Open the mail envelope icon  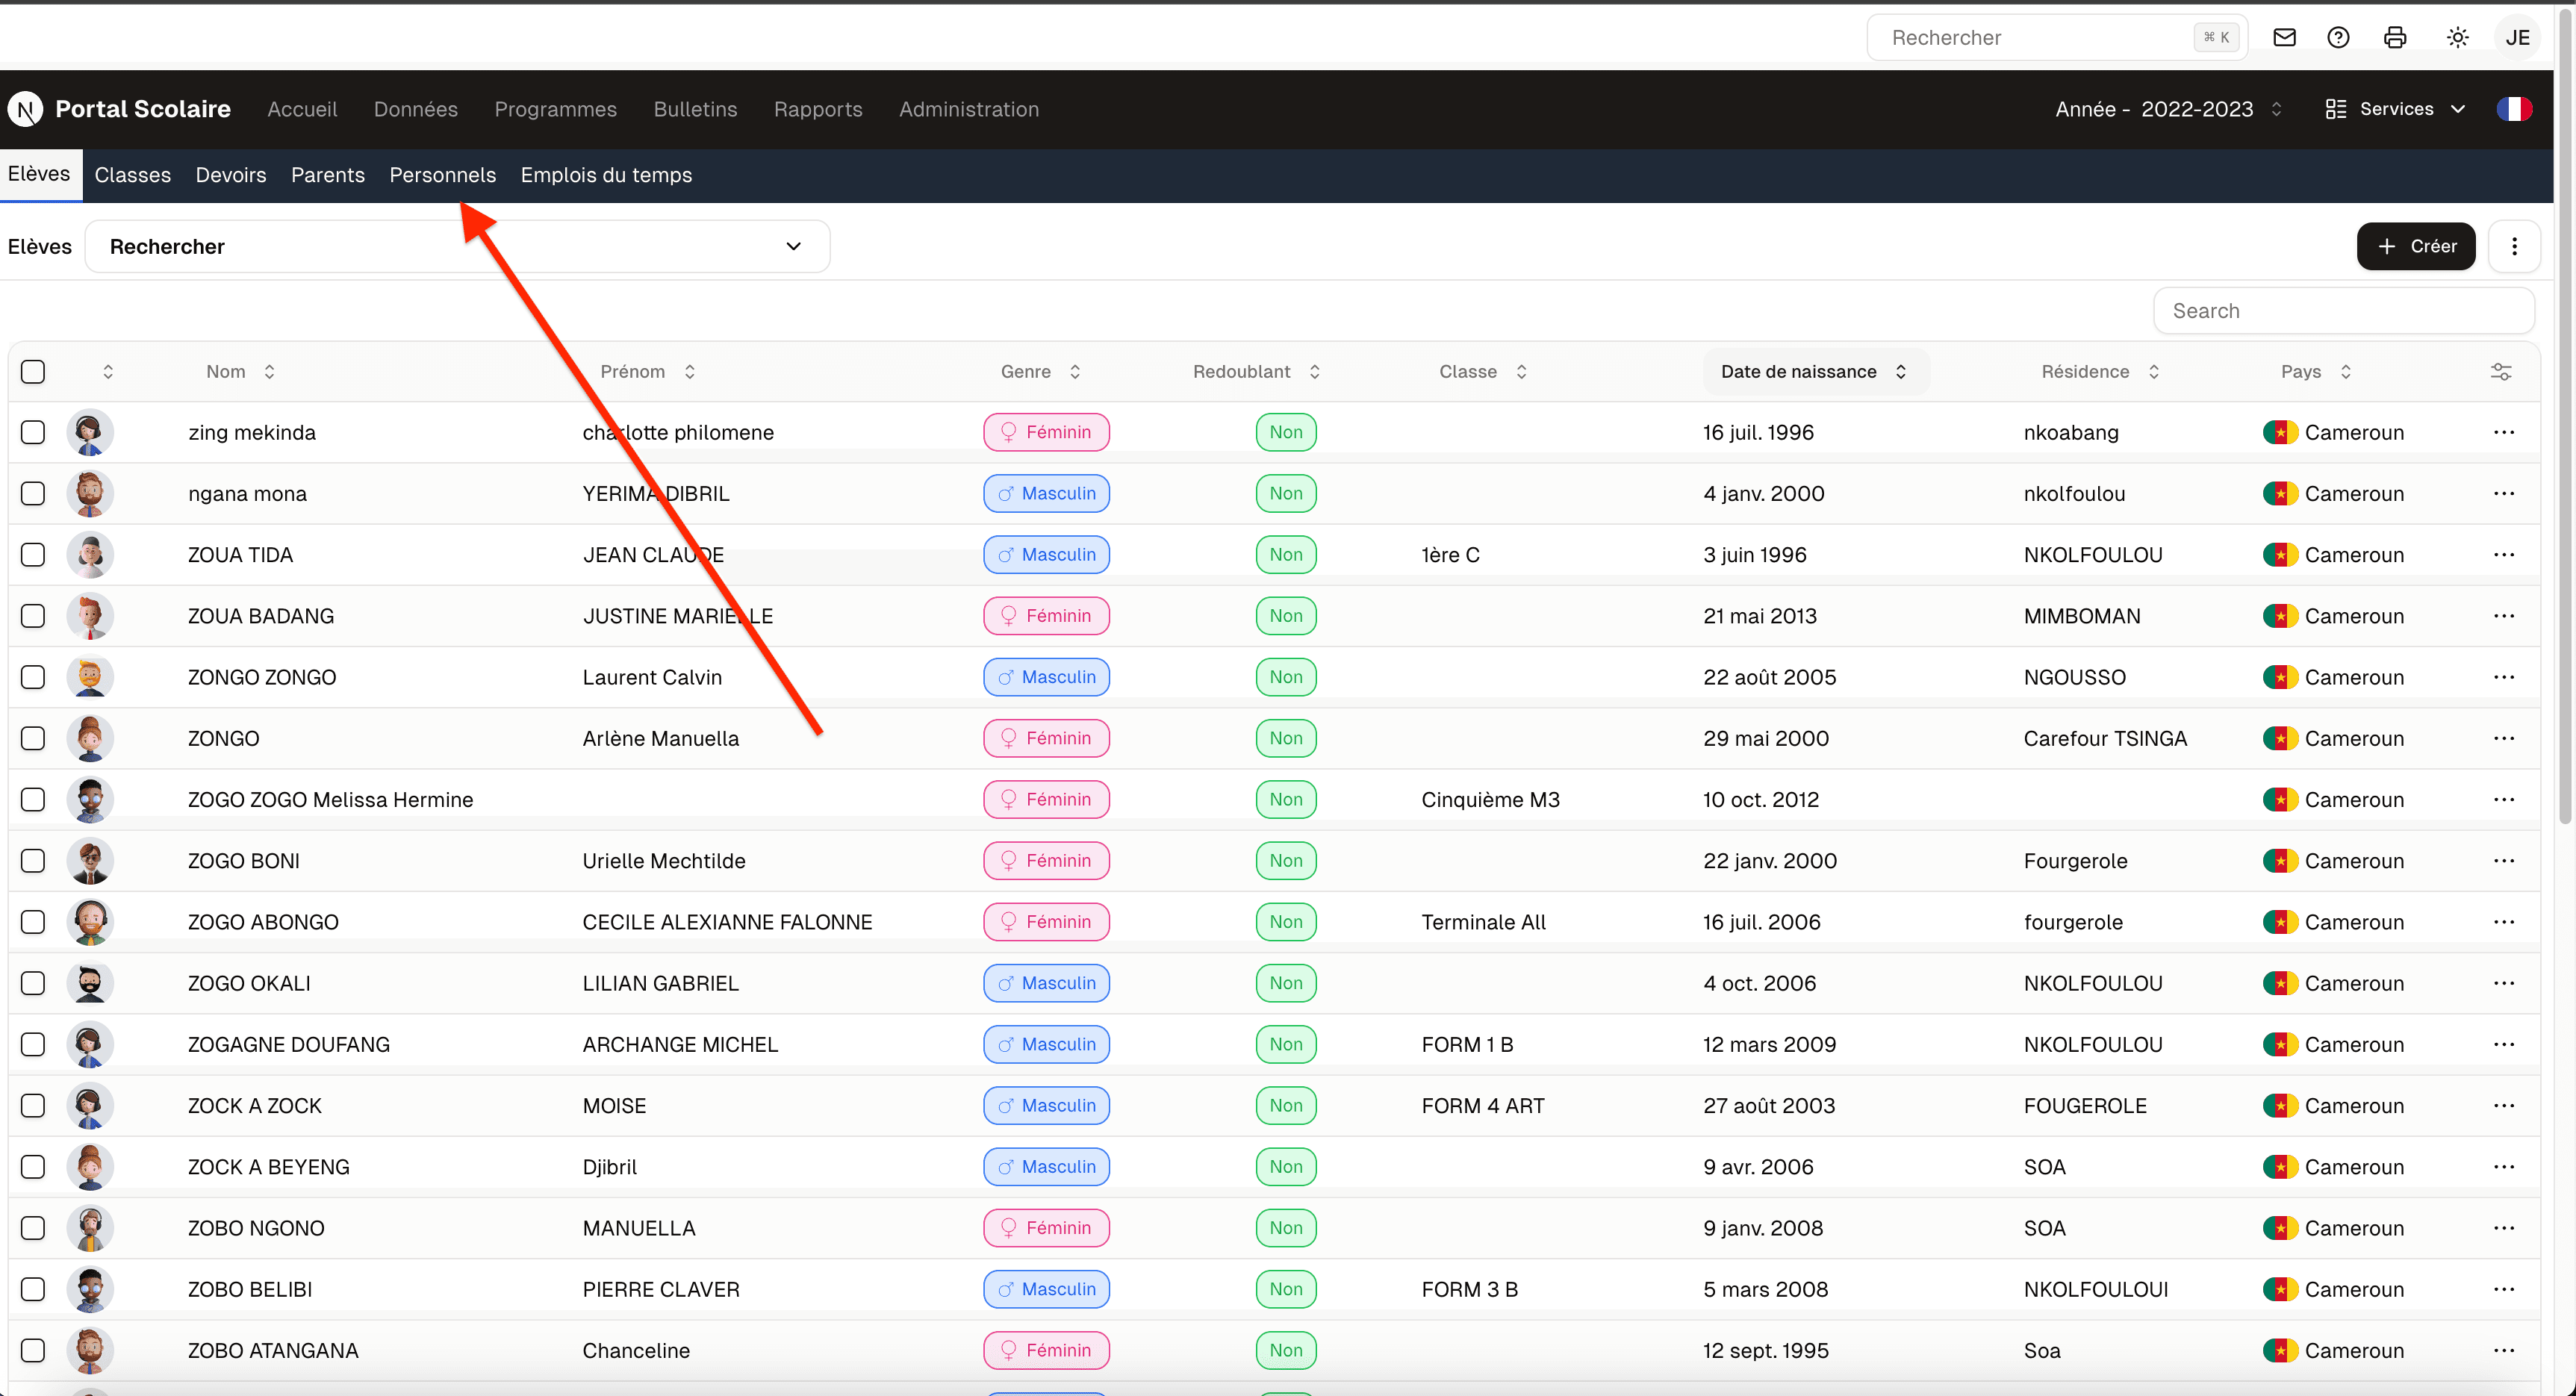[2284, 38]
